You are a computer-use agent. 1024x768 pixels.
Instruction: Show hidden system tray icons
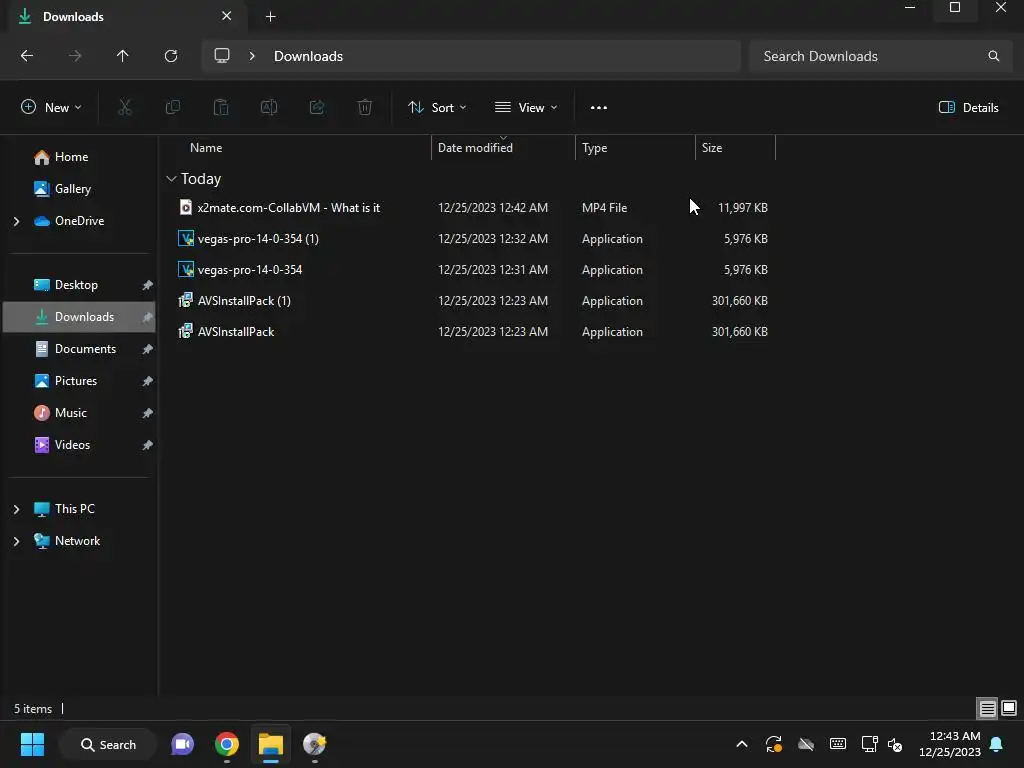(x=742, y=744)
